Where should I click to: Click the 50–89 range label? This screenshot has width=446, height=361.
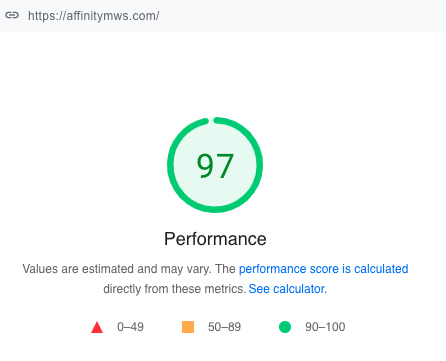pyautogui.click(x=224, y=327)
